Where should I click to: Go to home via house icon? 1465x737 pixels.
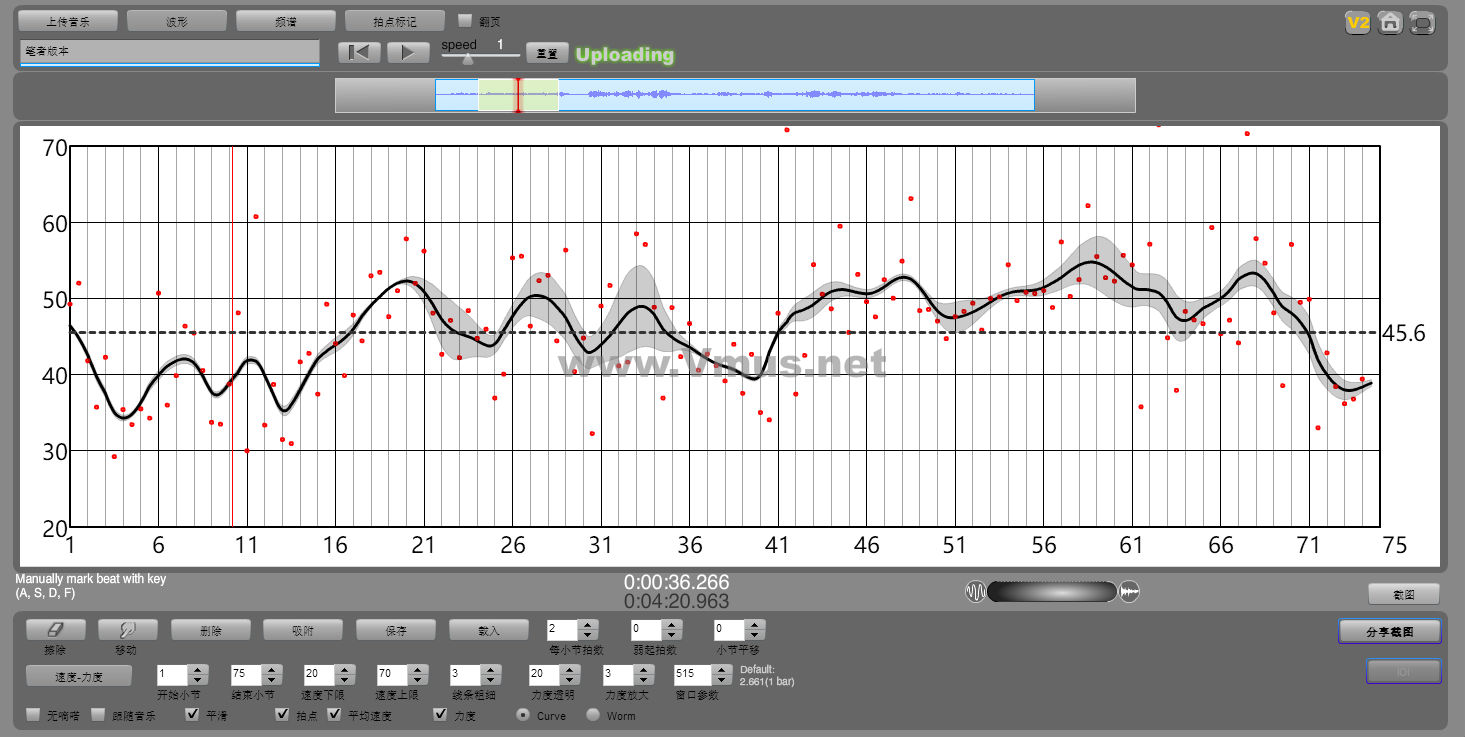(1389, 23)
